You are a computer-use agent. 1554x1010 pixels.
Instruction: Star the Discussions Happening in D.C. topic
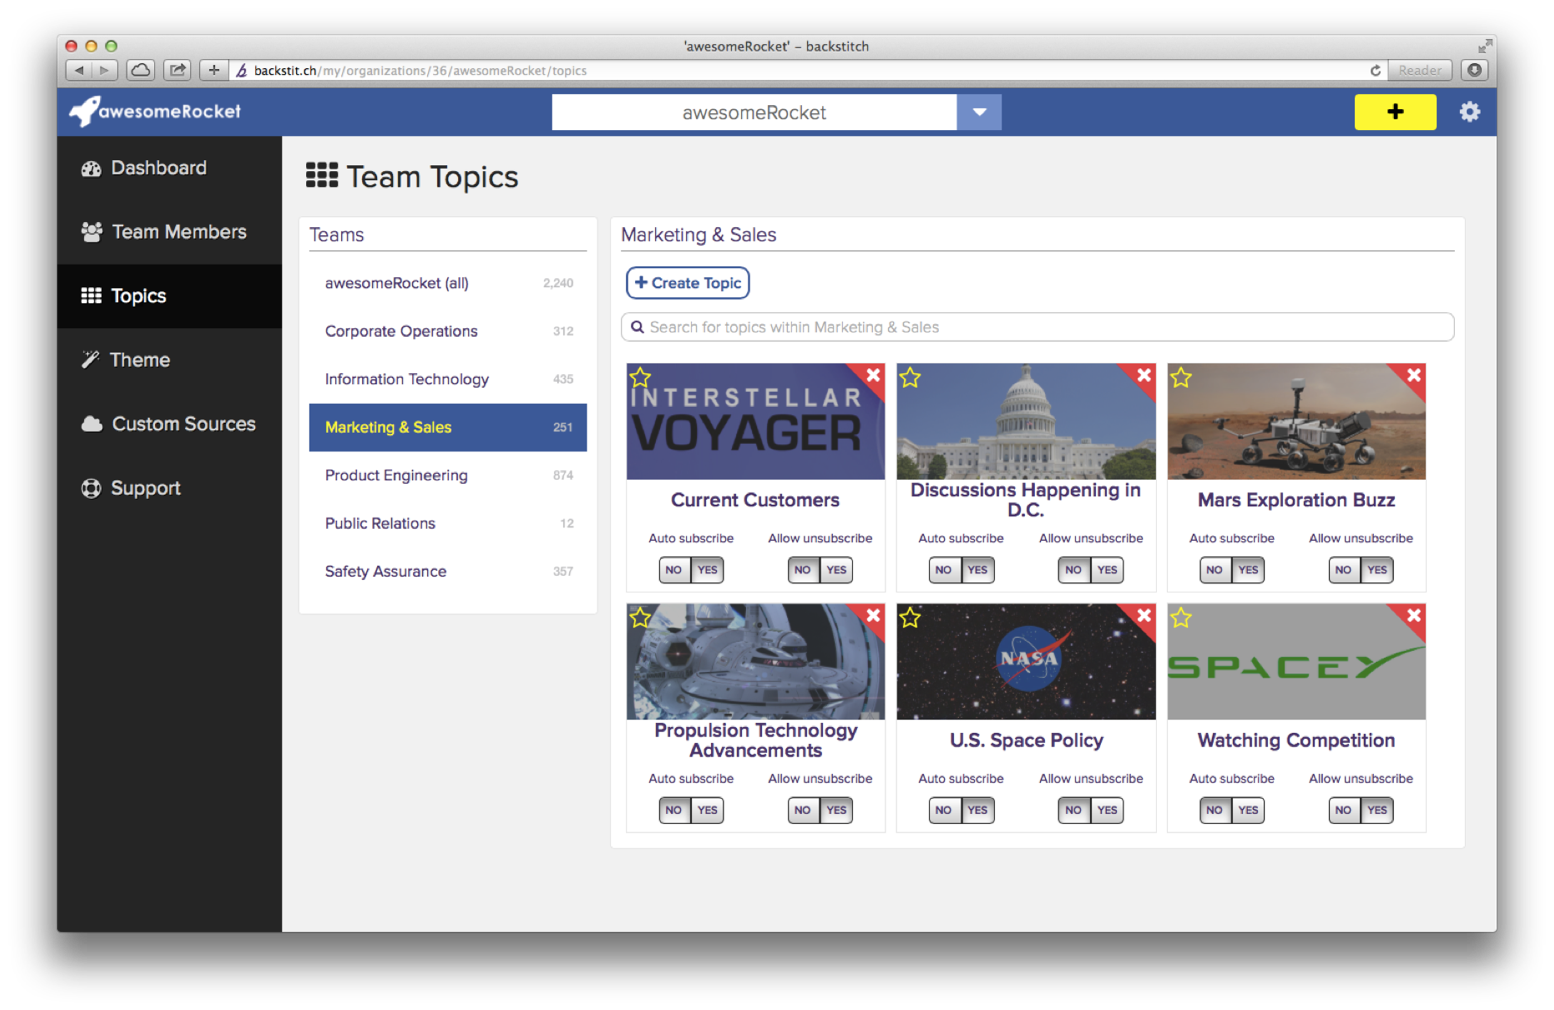tap(910, 378)
